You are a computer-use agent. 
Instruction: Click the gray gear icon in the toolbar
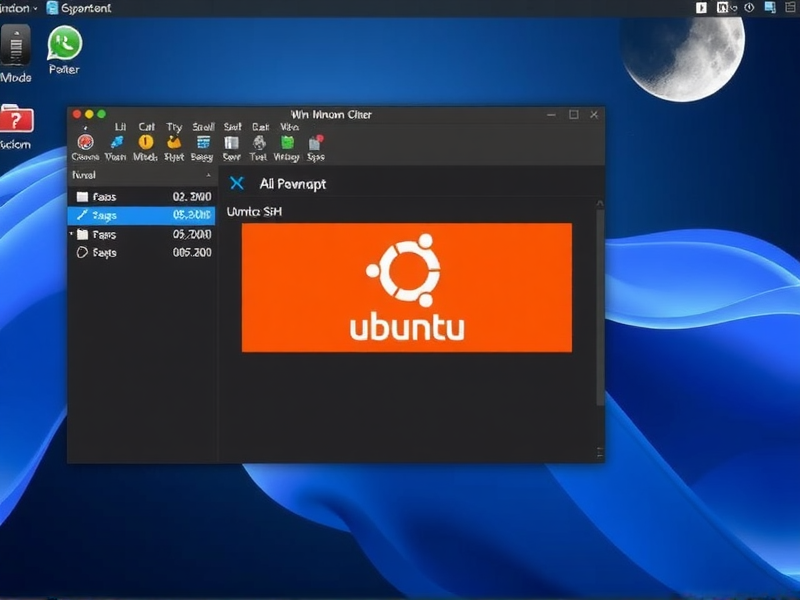(260, 143)
